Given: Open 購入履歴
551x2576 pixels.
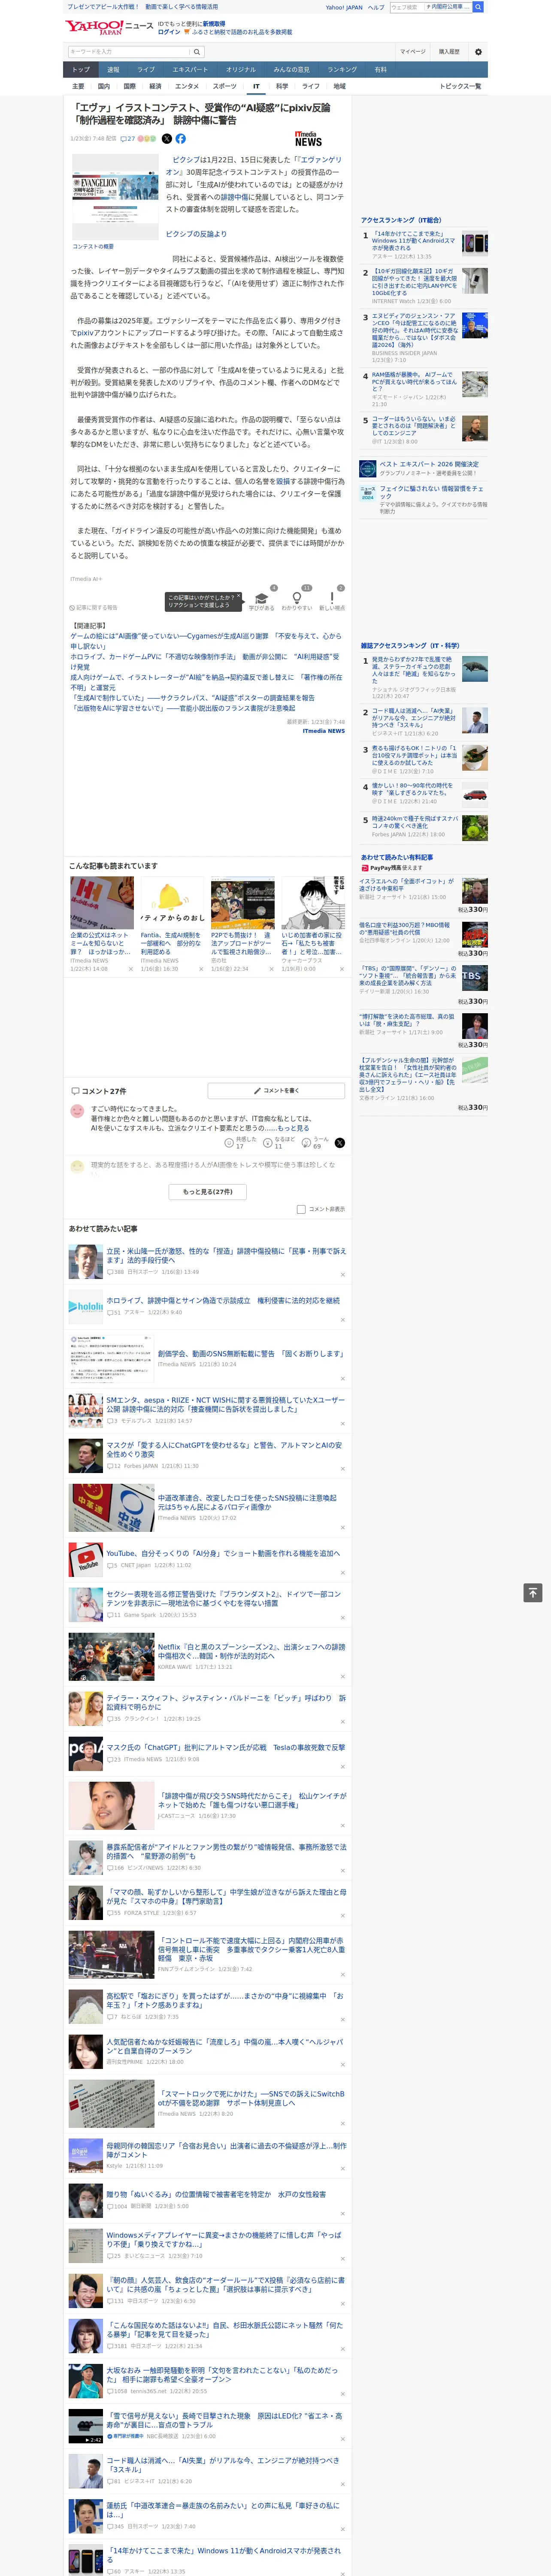Looking at the screenshot, I should pyautogui.click(x=449, y=52).
